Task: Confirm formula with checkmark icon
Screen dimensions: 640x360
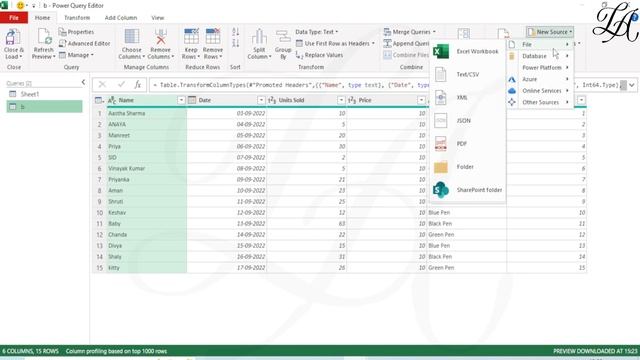Action: click(x=121, y=84)
